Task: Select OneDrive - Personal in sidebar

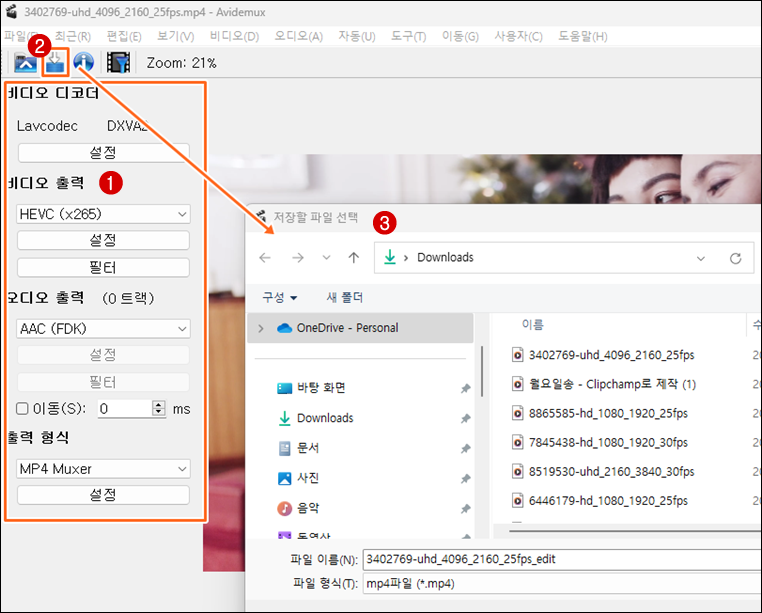Action: click(360, 328)
